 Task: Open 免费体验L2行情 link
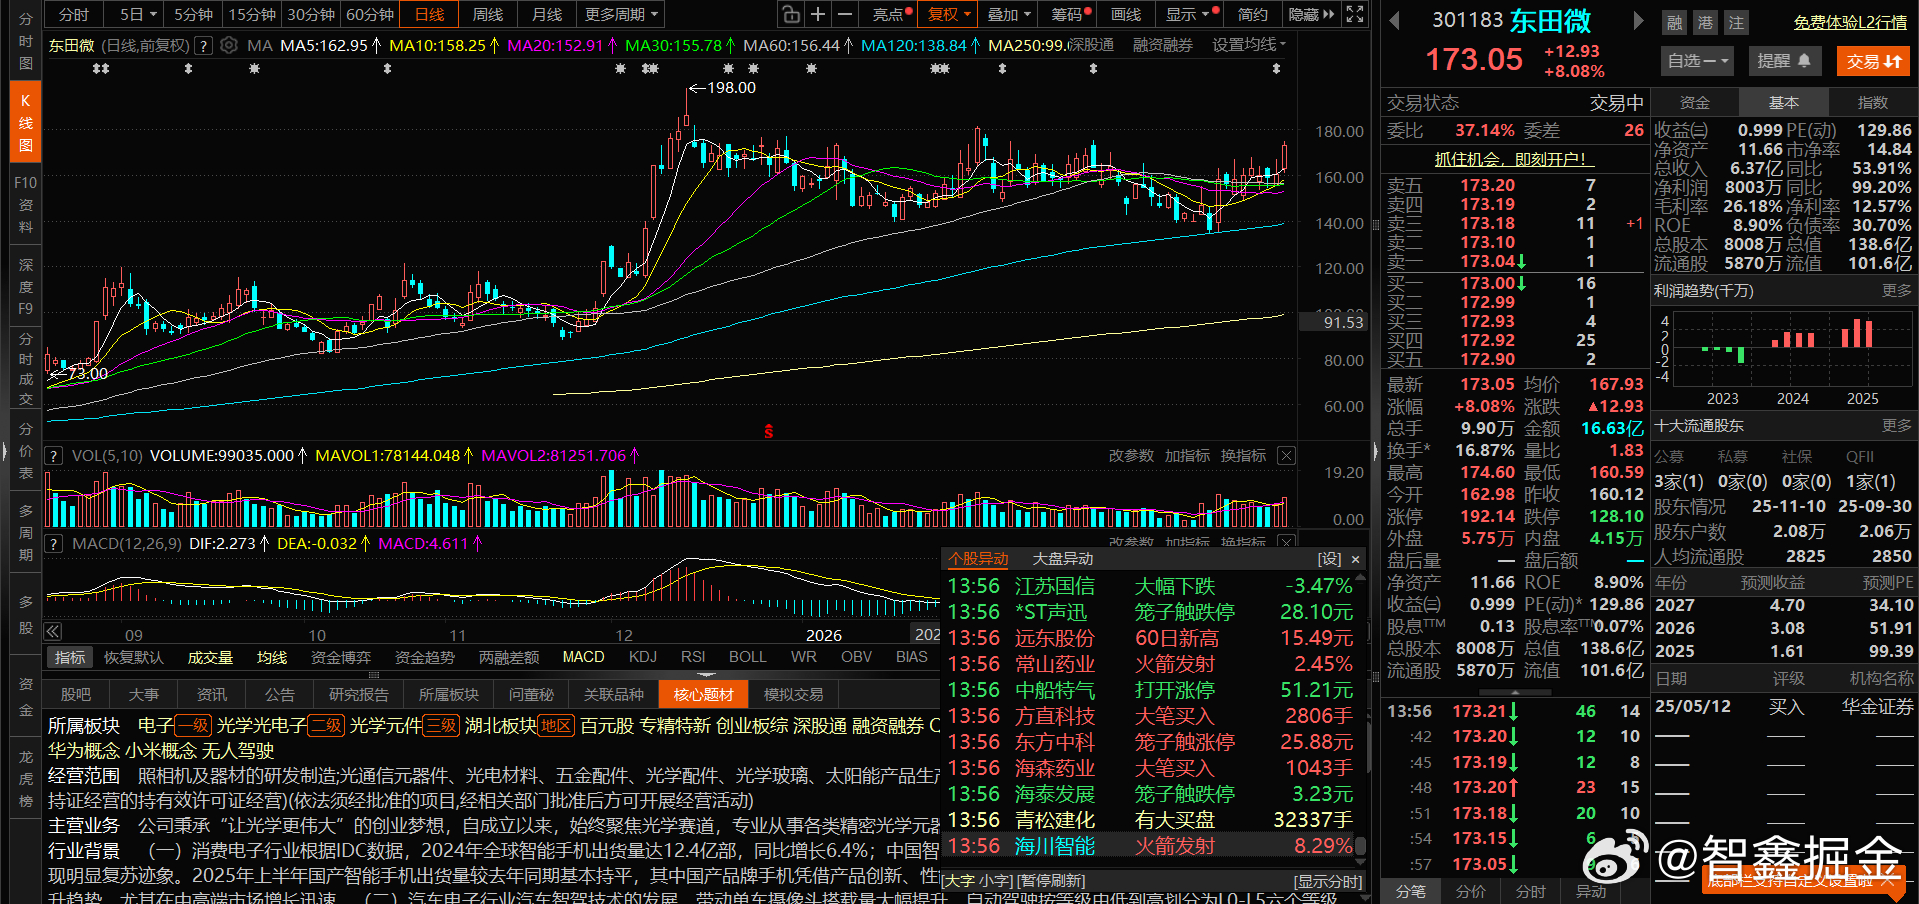[1850, 22]
